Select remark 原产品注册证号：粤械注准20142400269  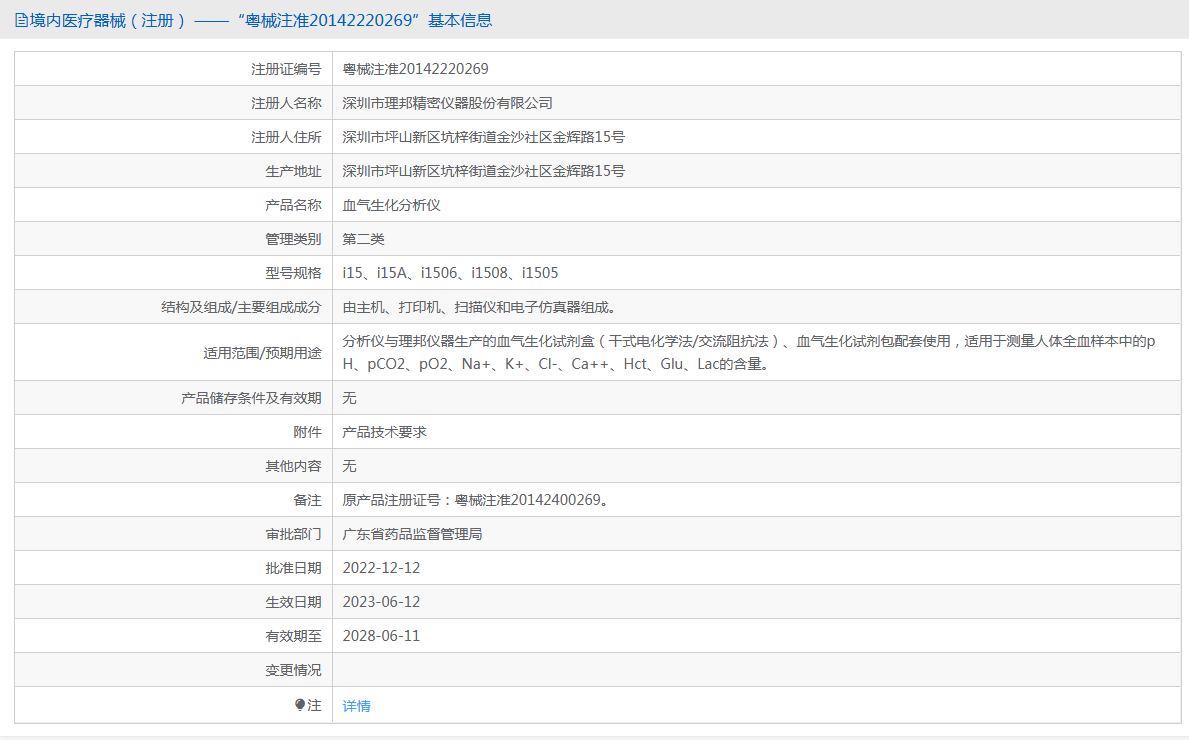point(475,500)
